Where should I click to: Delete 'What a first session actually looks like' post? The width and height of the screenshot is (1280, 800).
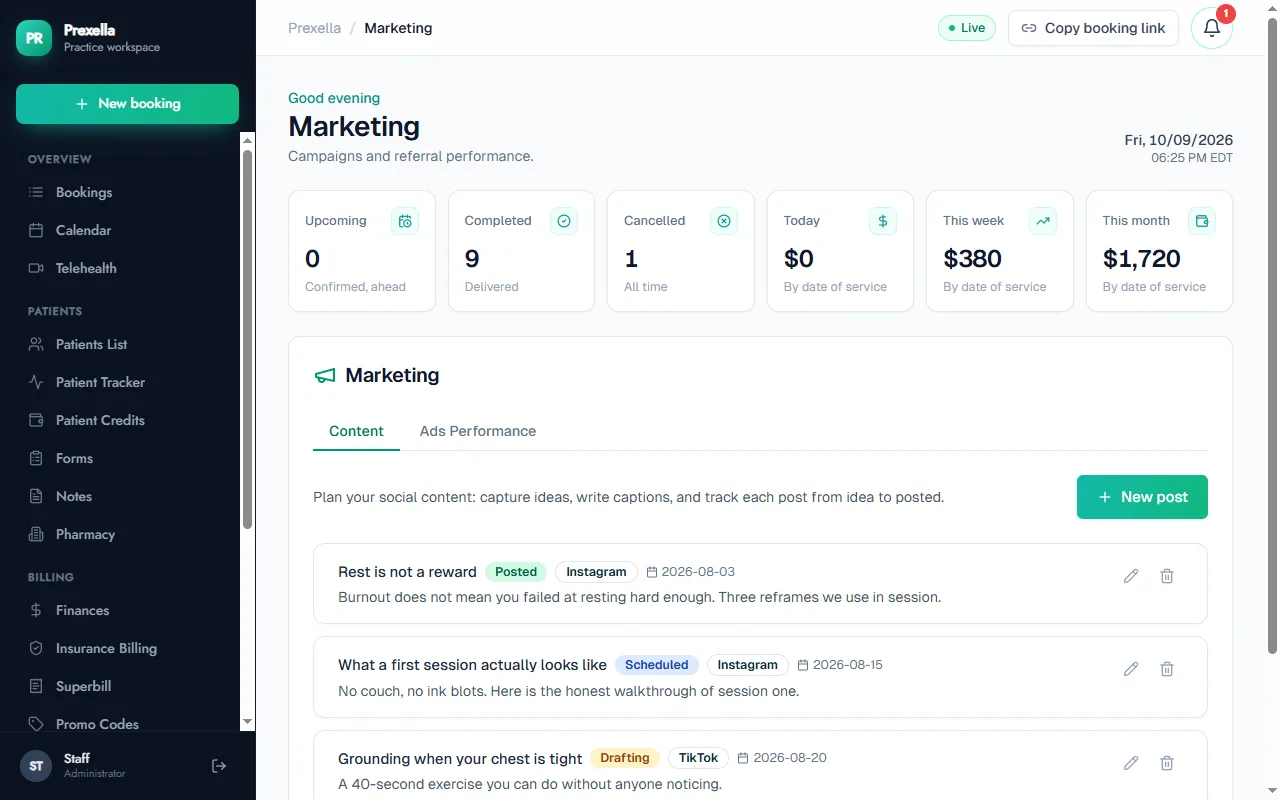[1167, 669]
